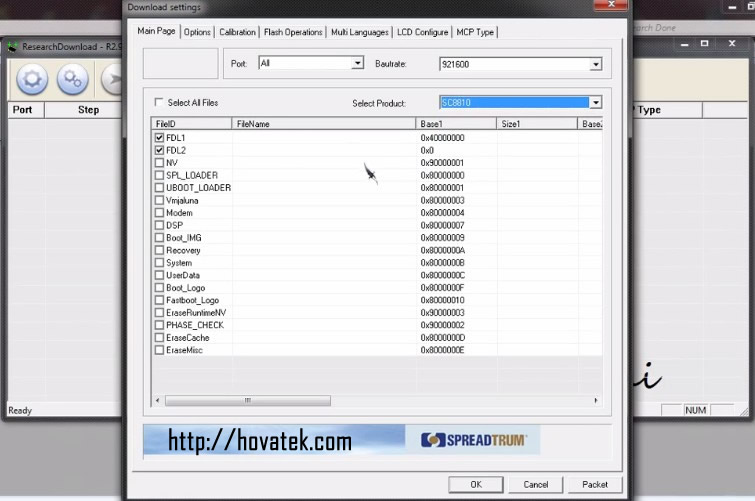The image size is (755, 501).
Task: Uncheck the FDL1 file checkbox
Action: (160, 137)
